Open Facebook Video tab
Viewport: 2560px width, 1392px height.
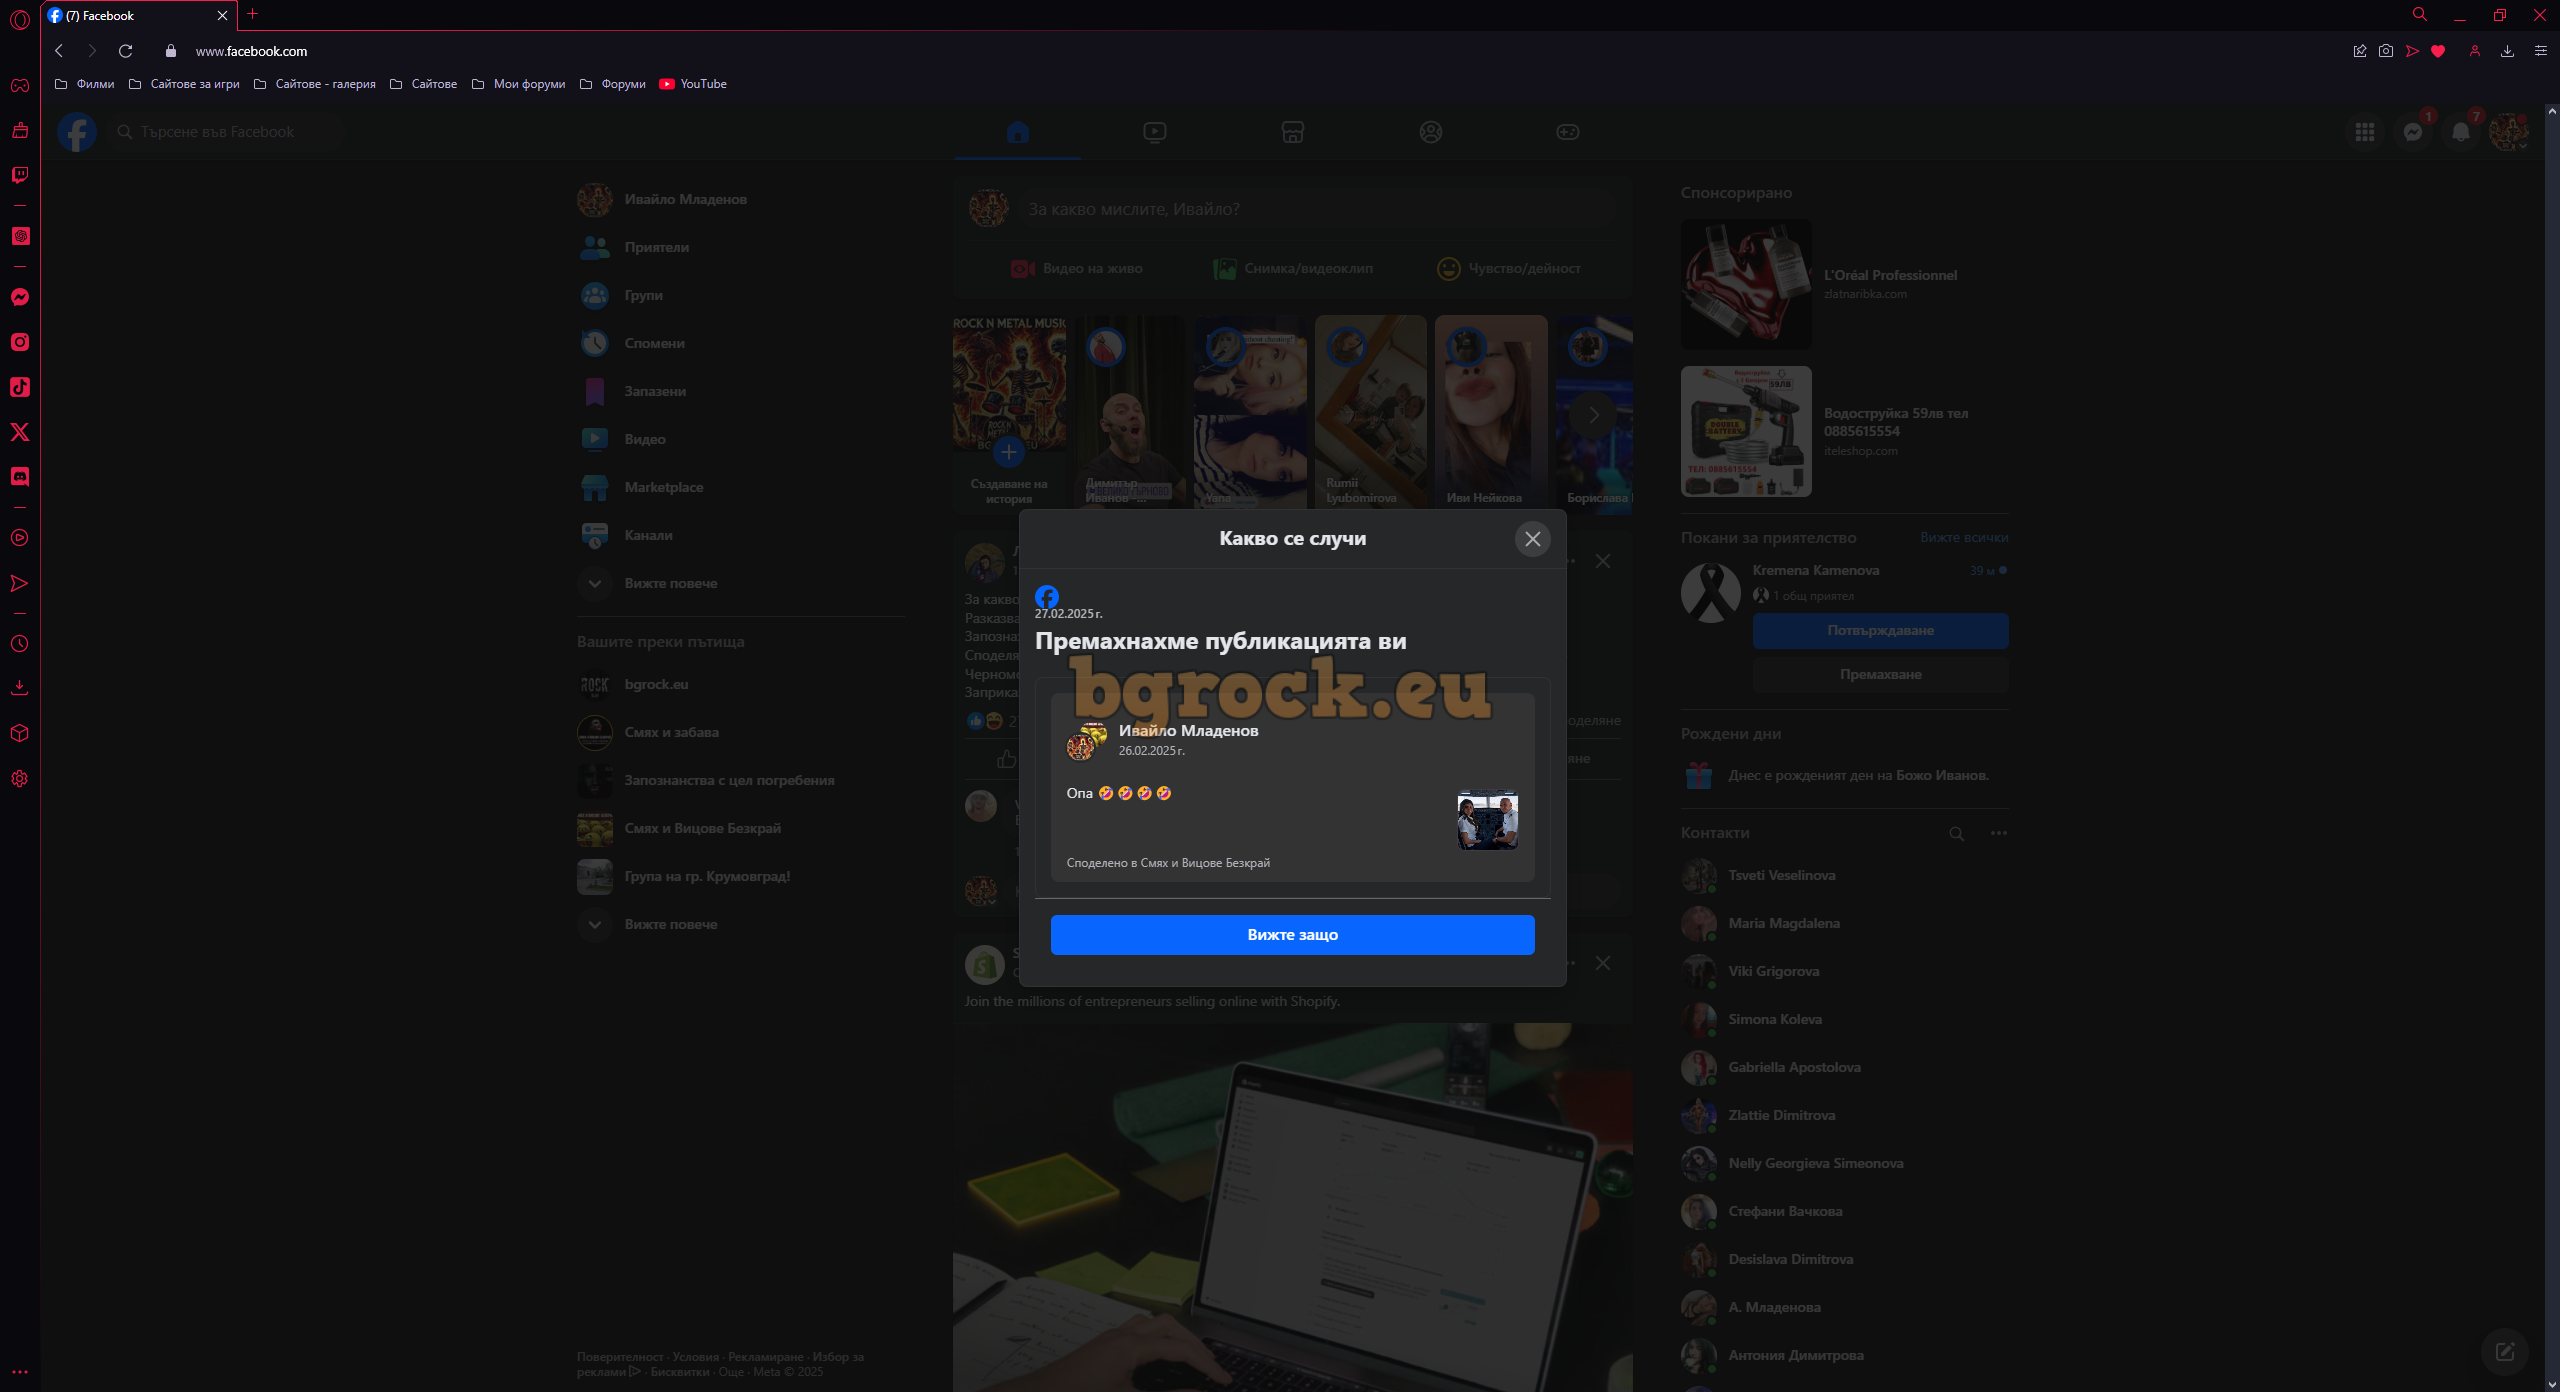pos(1155,132)
